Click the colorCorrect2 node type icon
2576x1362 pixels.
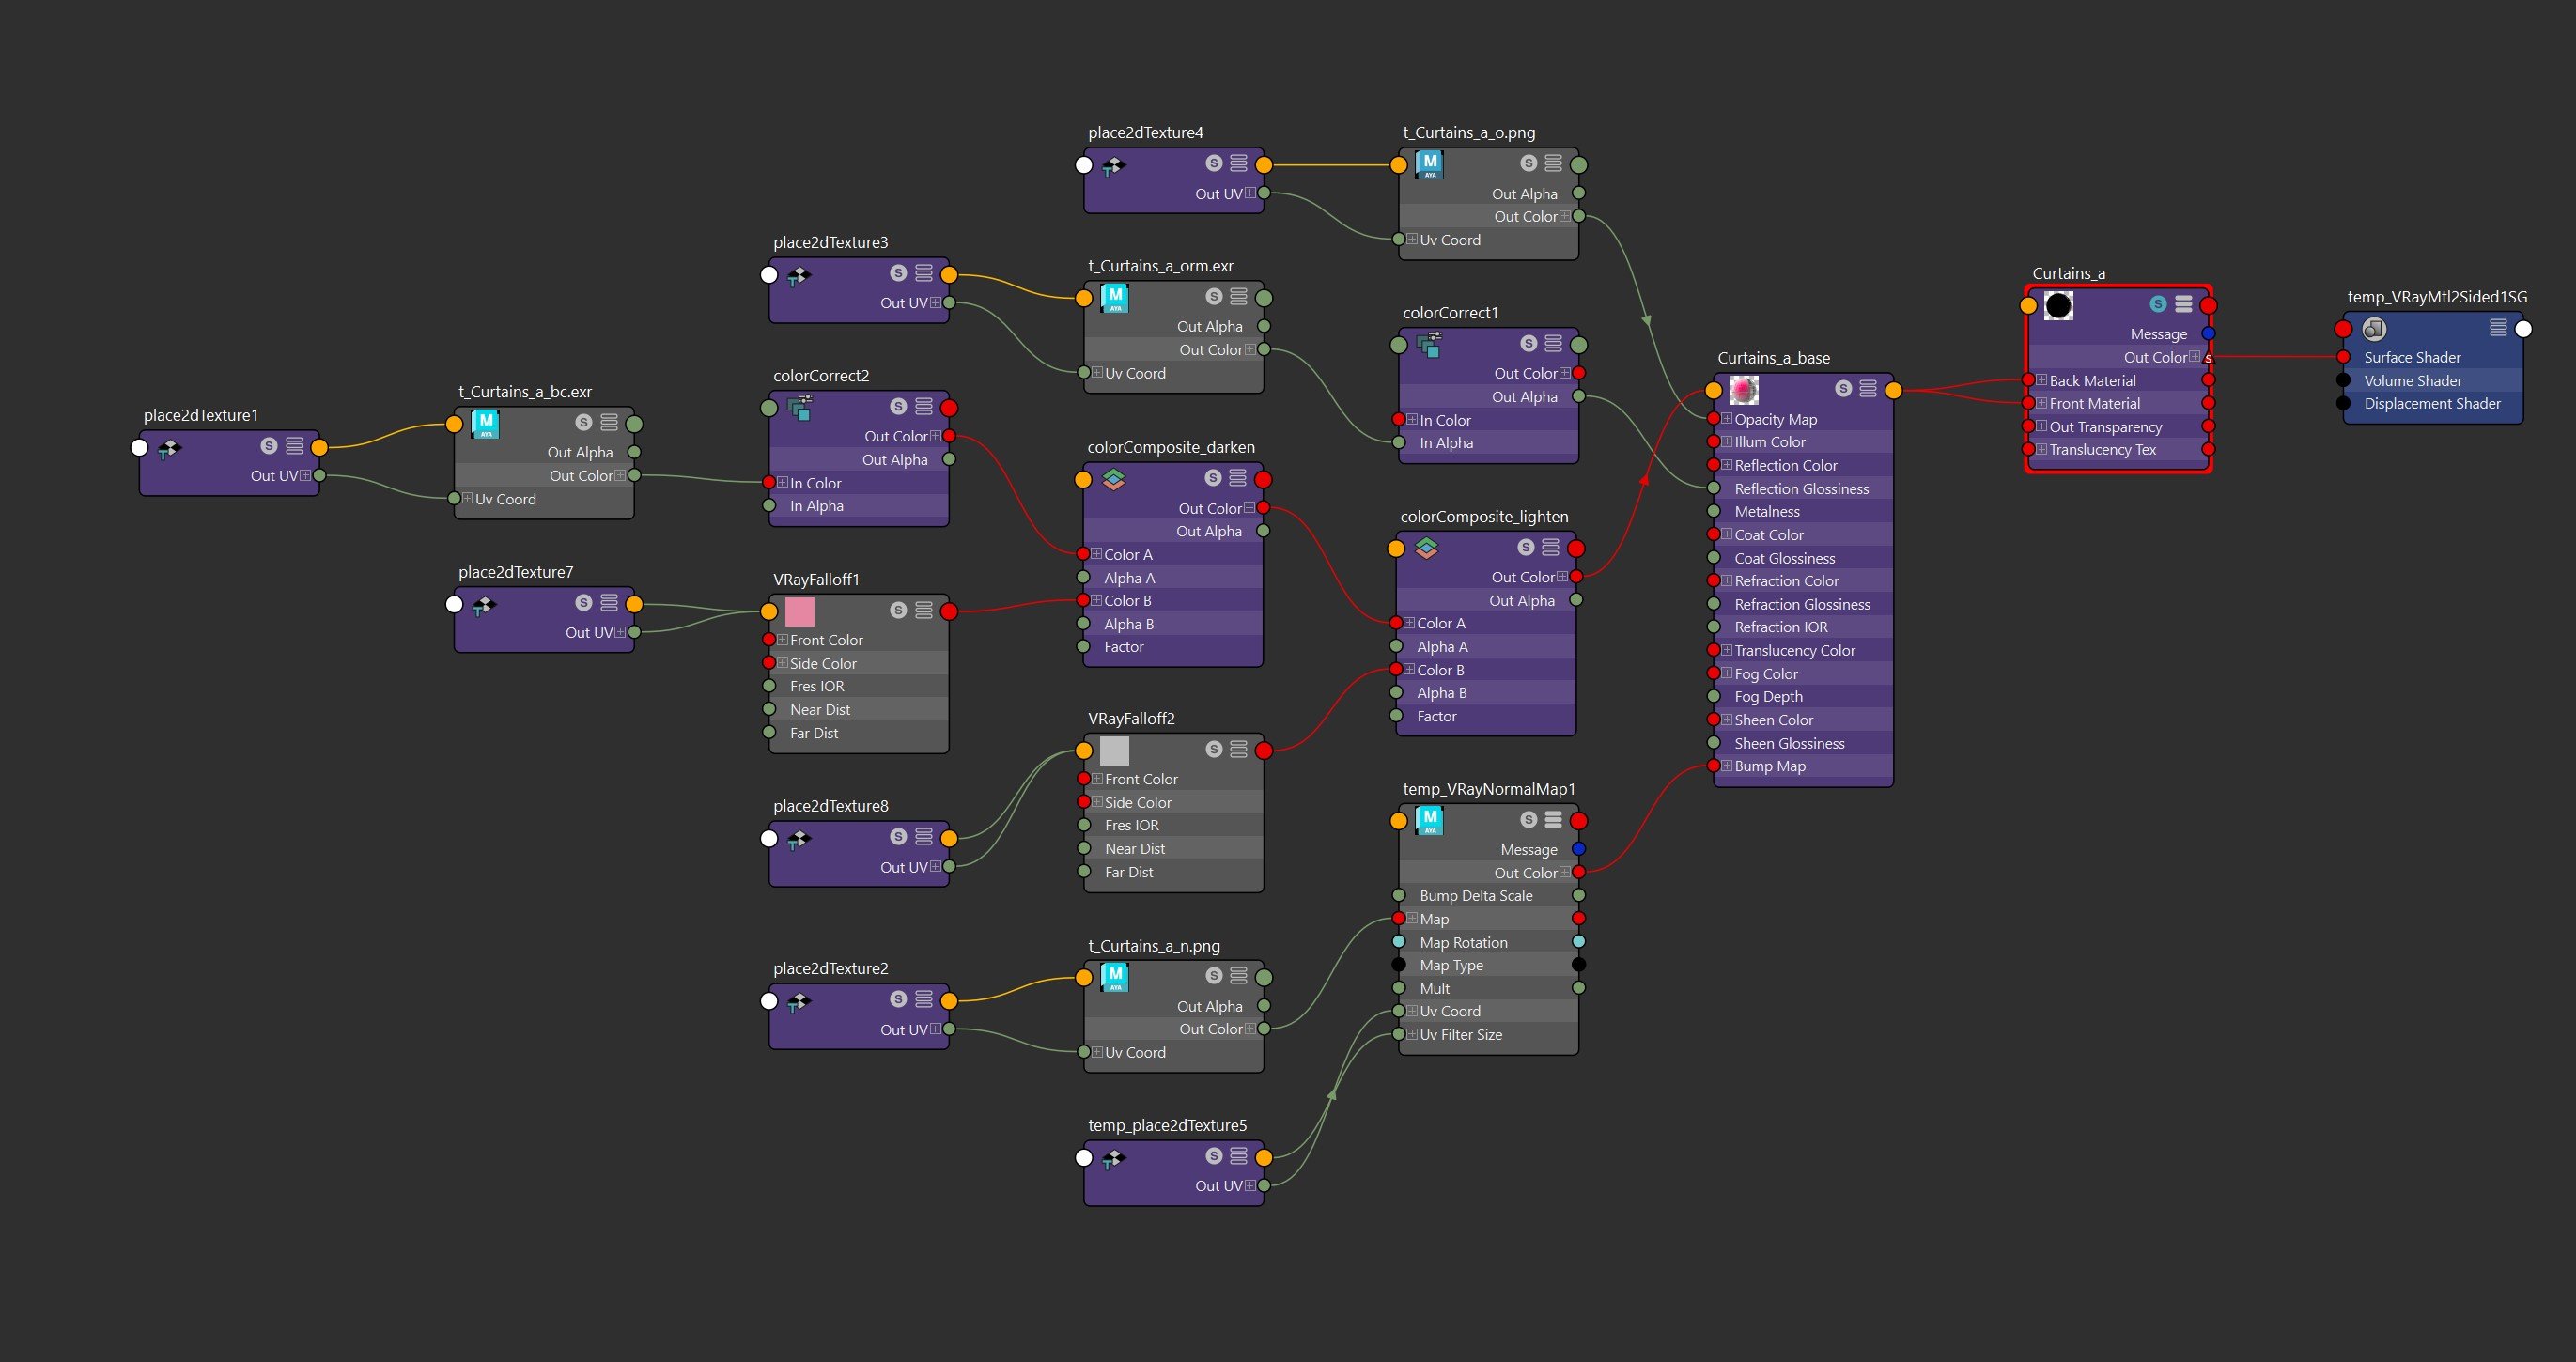[x=800, y=408]
